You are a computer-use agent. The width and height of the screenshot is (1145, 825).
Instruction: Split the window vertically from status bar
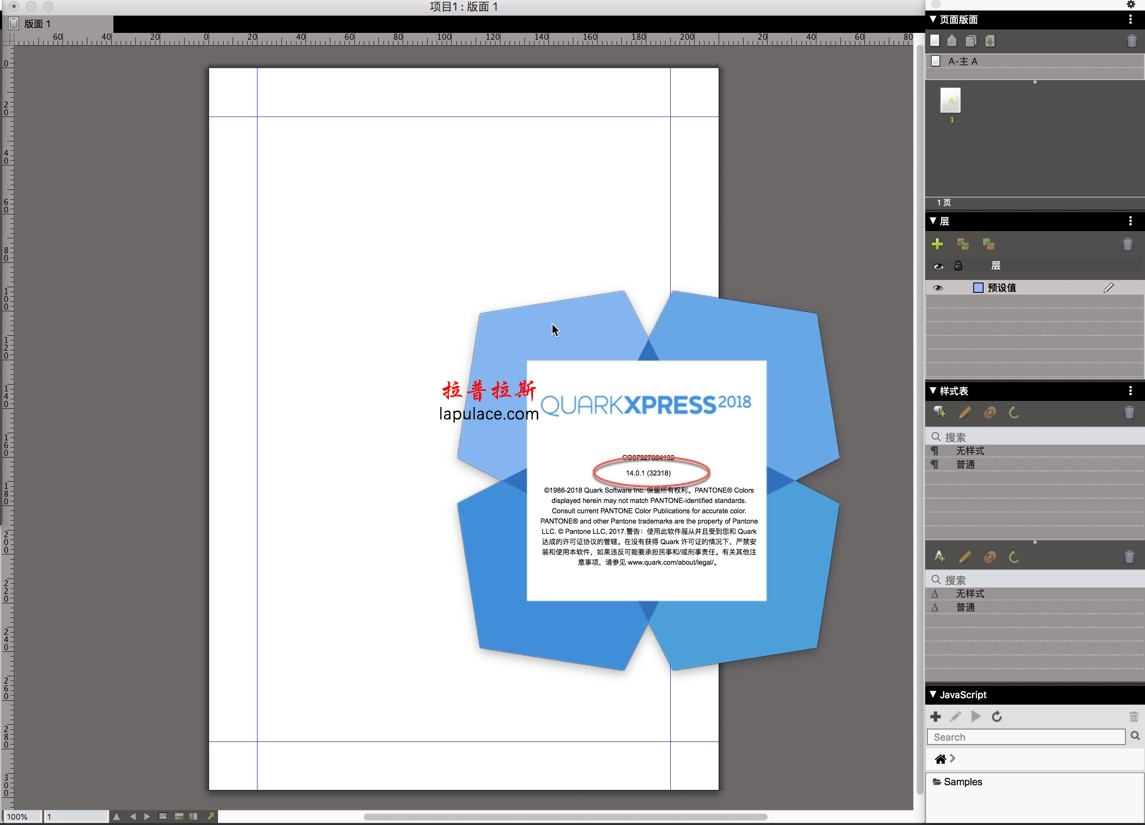(x=194, y=816)
